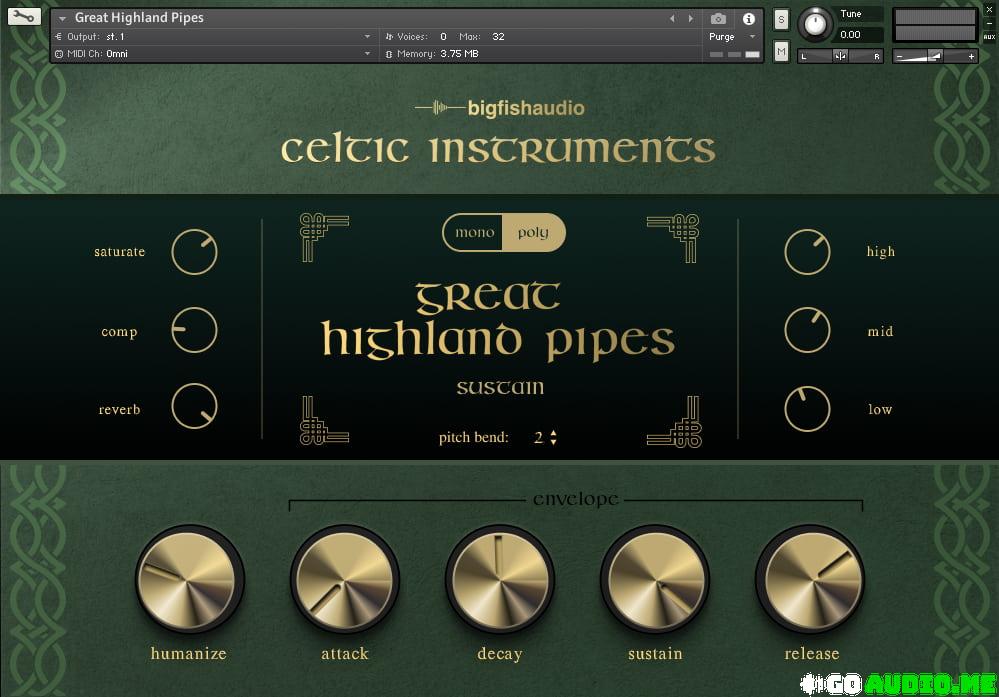Image resolution: width=999 pixels, height=697 pixels.
Task: Open the MIDI Ch Omni dropdown
Action: 367,54
